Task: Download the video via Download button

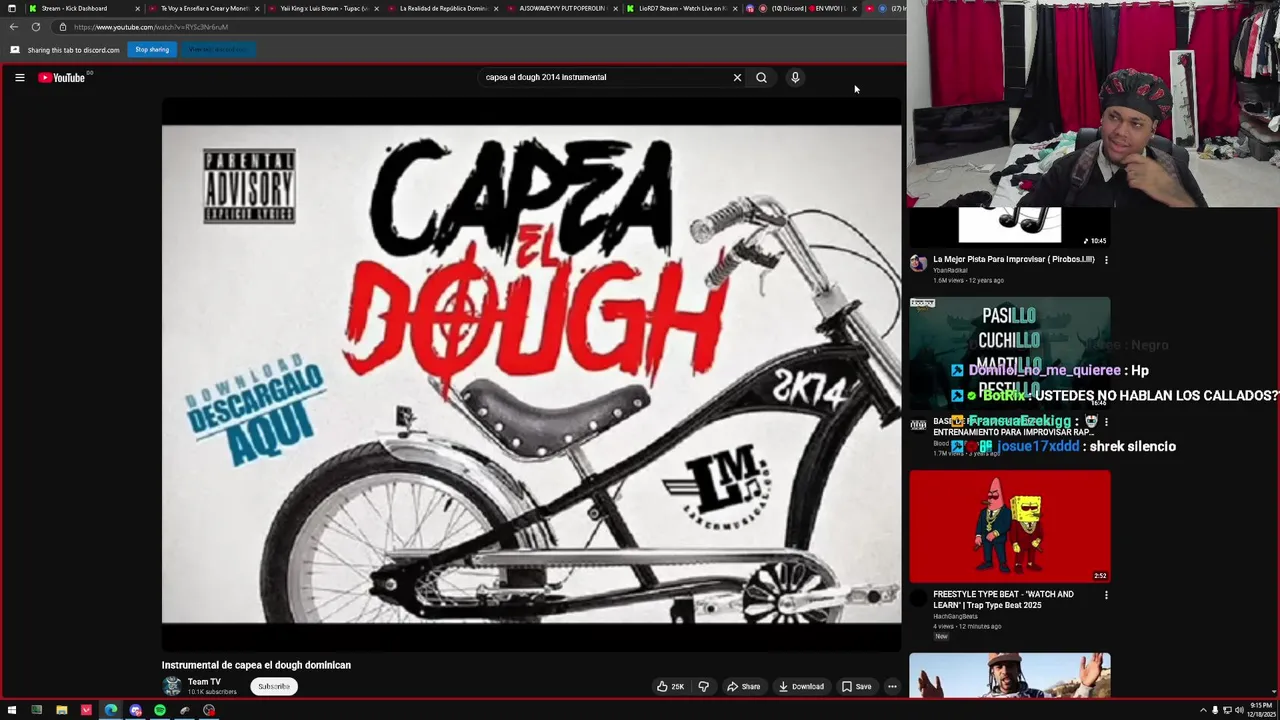Action: pyautogui.click(x=801, y=686)
